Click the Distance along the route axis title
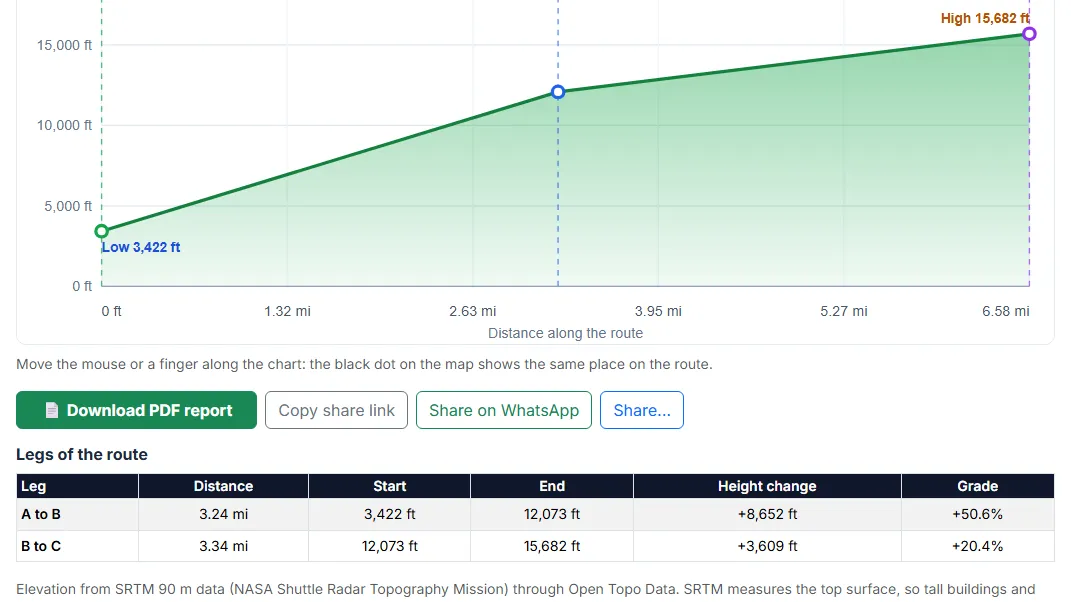Screen dimensions: 1071x602 (x=566, y=333)
